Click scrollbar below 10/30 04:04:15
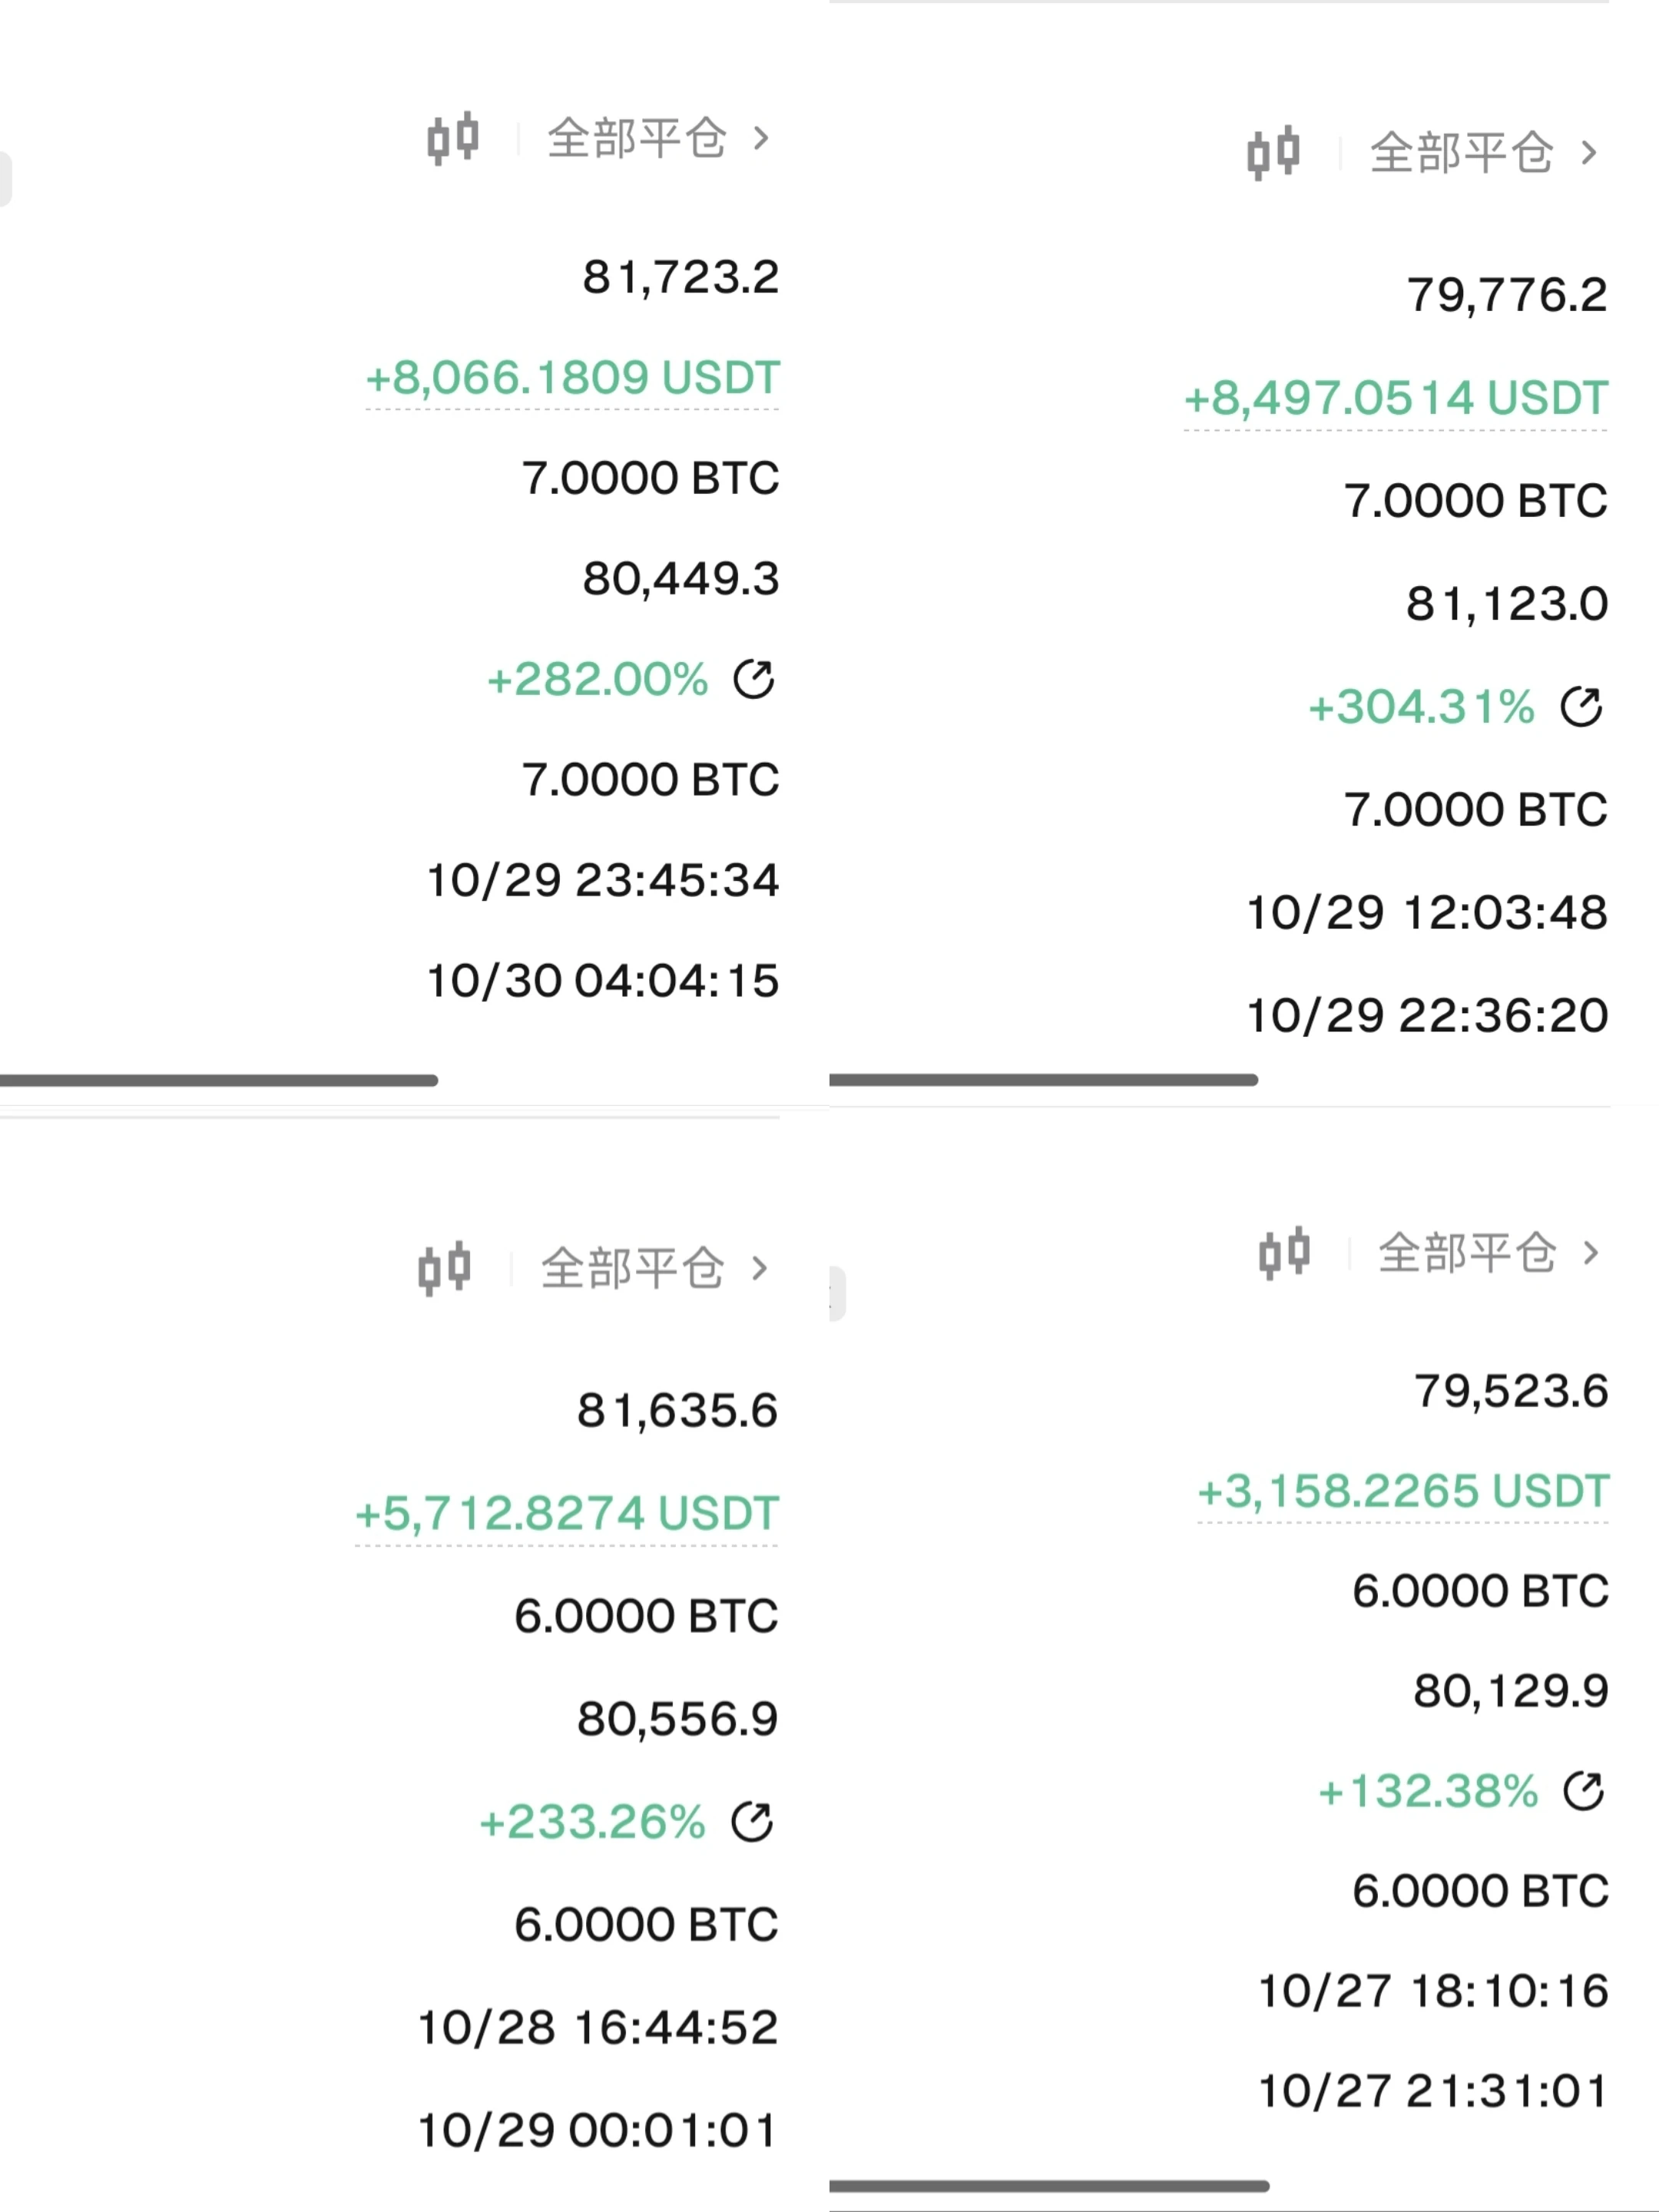The height and width of the screenshot is (2212, 1659). (219, 1080)
